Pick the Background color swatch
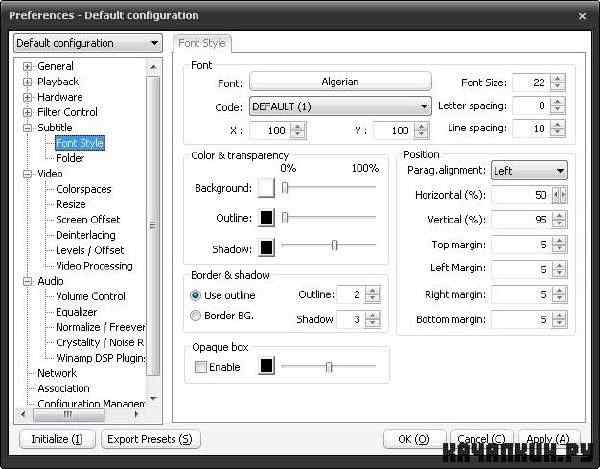 click(x=266, y=187)
